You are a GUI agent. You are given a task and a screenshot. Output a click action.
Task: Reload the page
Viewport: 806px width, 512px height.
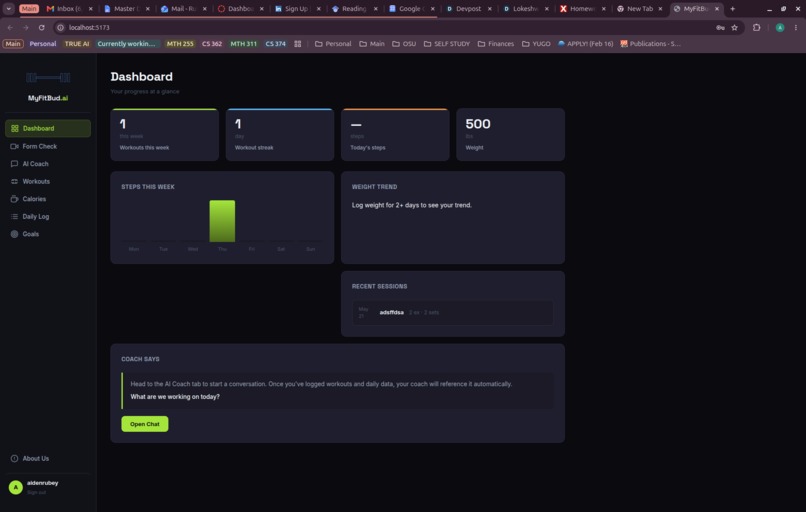pyautogui.click(x=42, y=28)
